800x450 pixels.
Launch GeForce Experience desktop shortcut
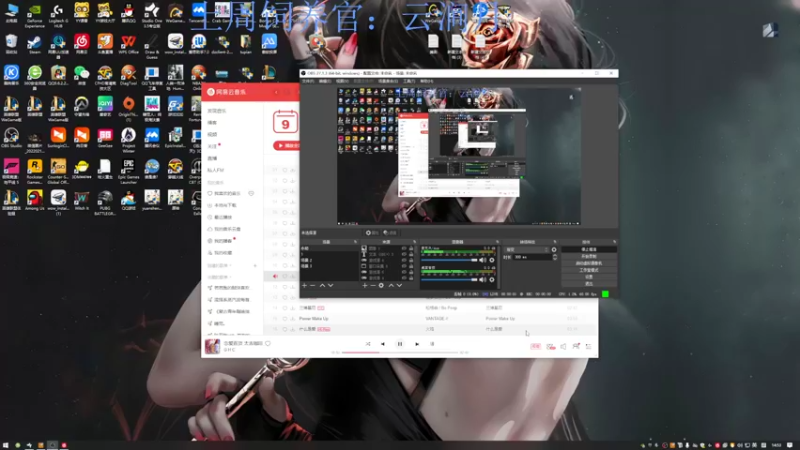click(x=34, y=15)
